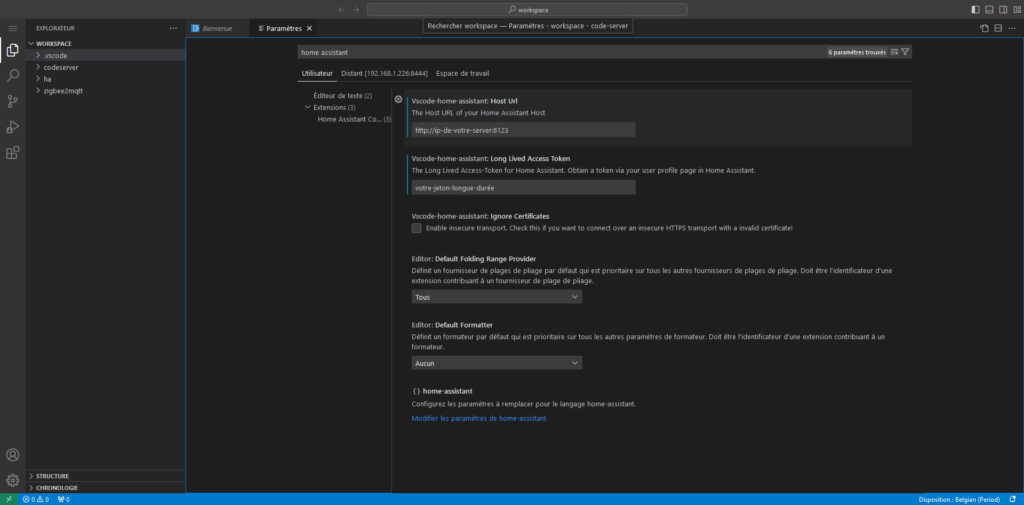This screenshot has height=505, width=1024.
Task: Open the editor More Actions ellipsis
Action: 1012,28
